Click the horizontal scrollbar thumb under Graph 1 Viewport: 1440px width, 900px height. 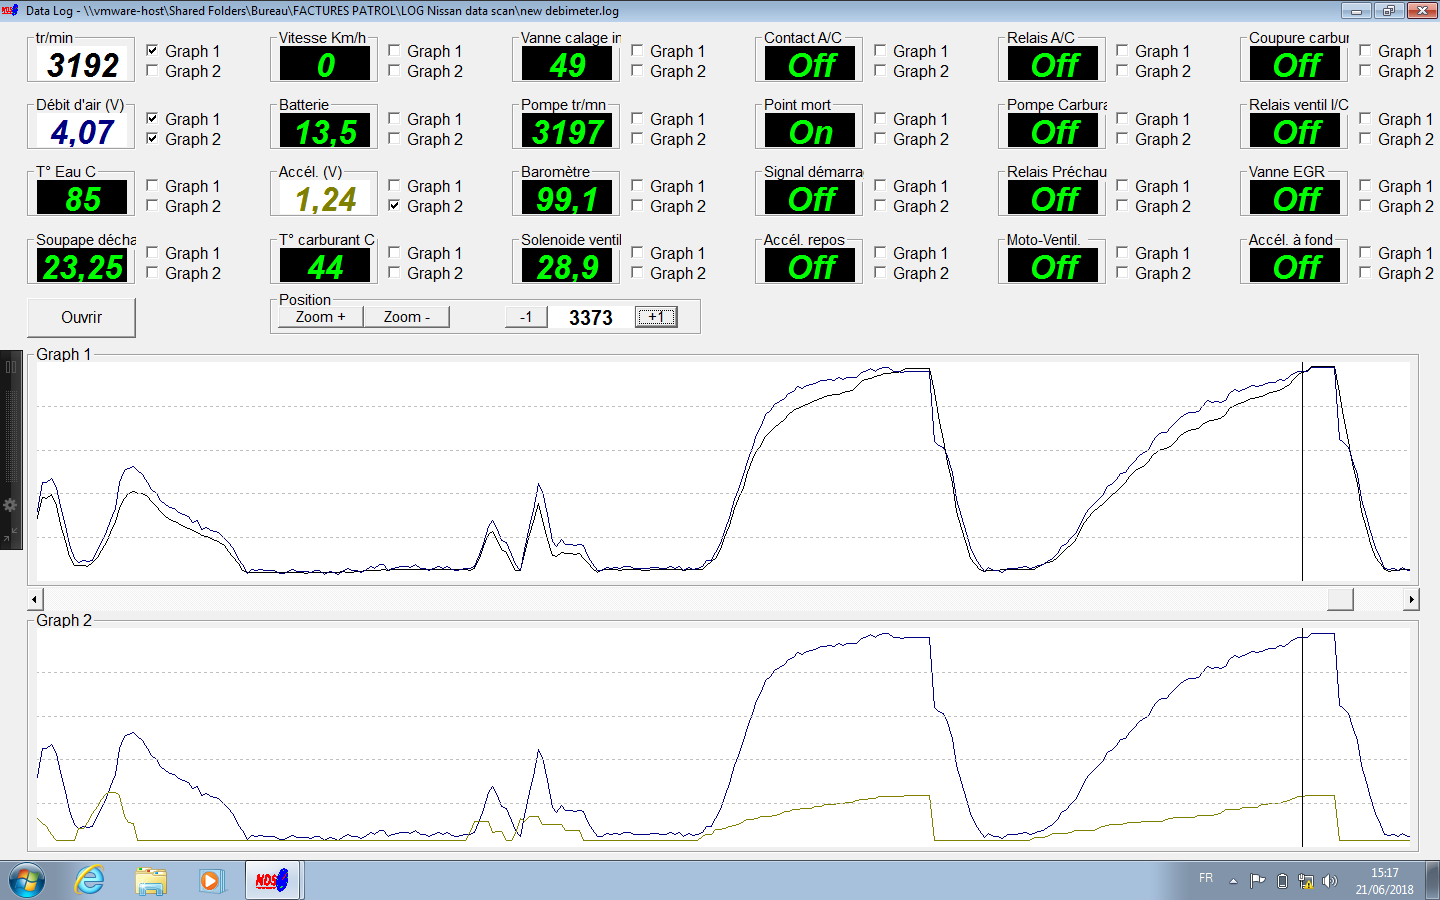coord(1340,599)
